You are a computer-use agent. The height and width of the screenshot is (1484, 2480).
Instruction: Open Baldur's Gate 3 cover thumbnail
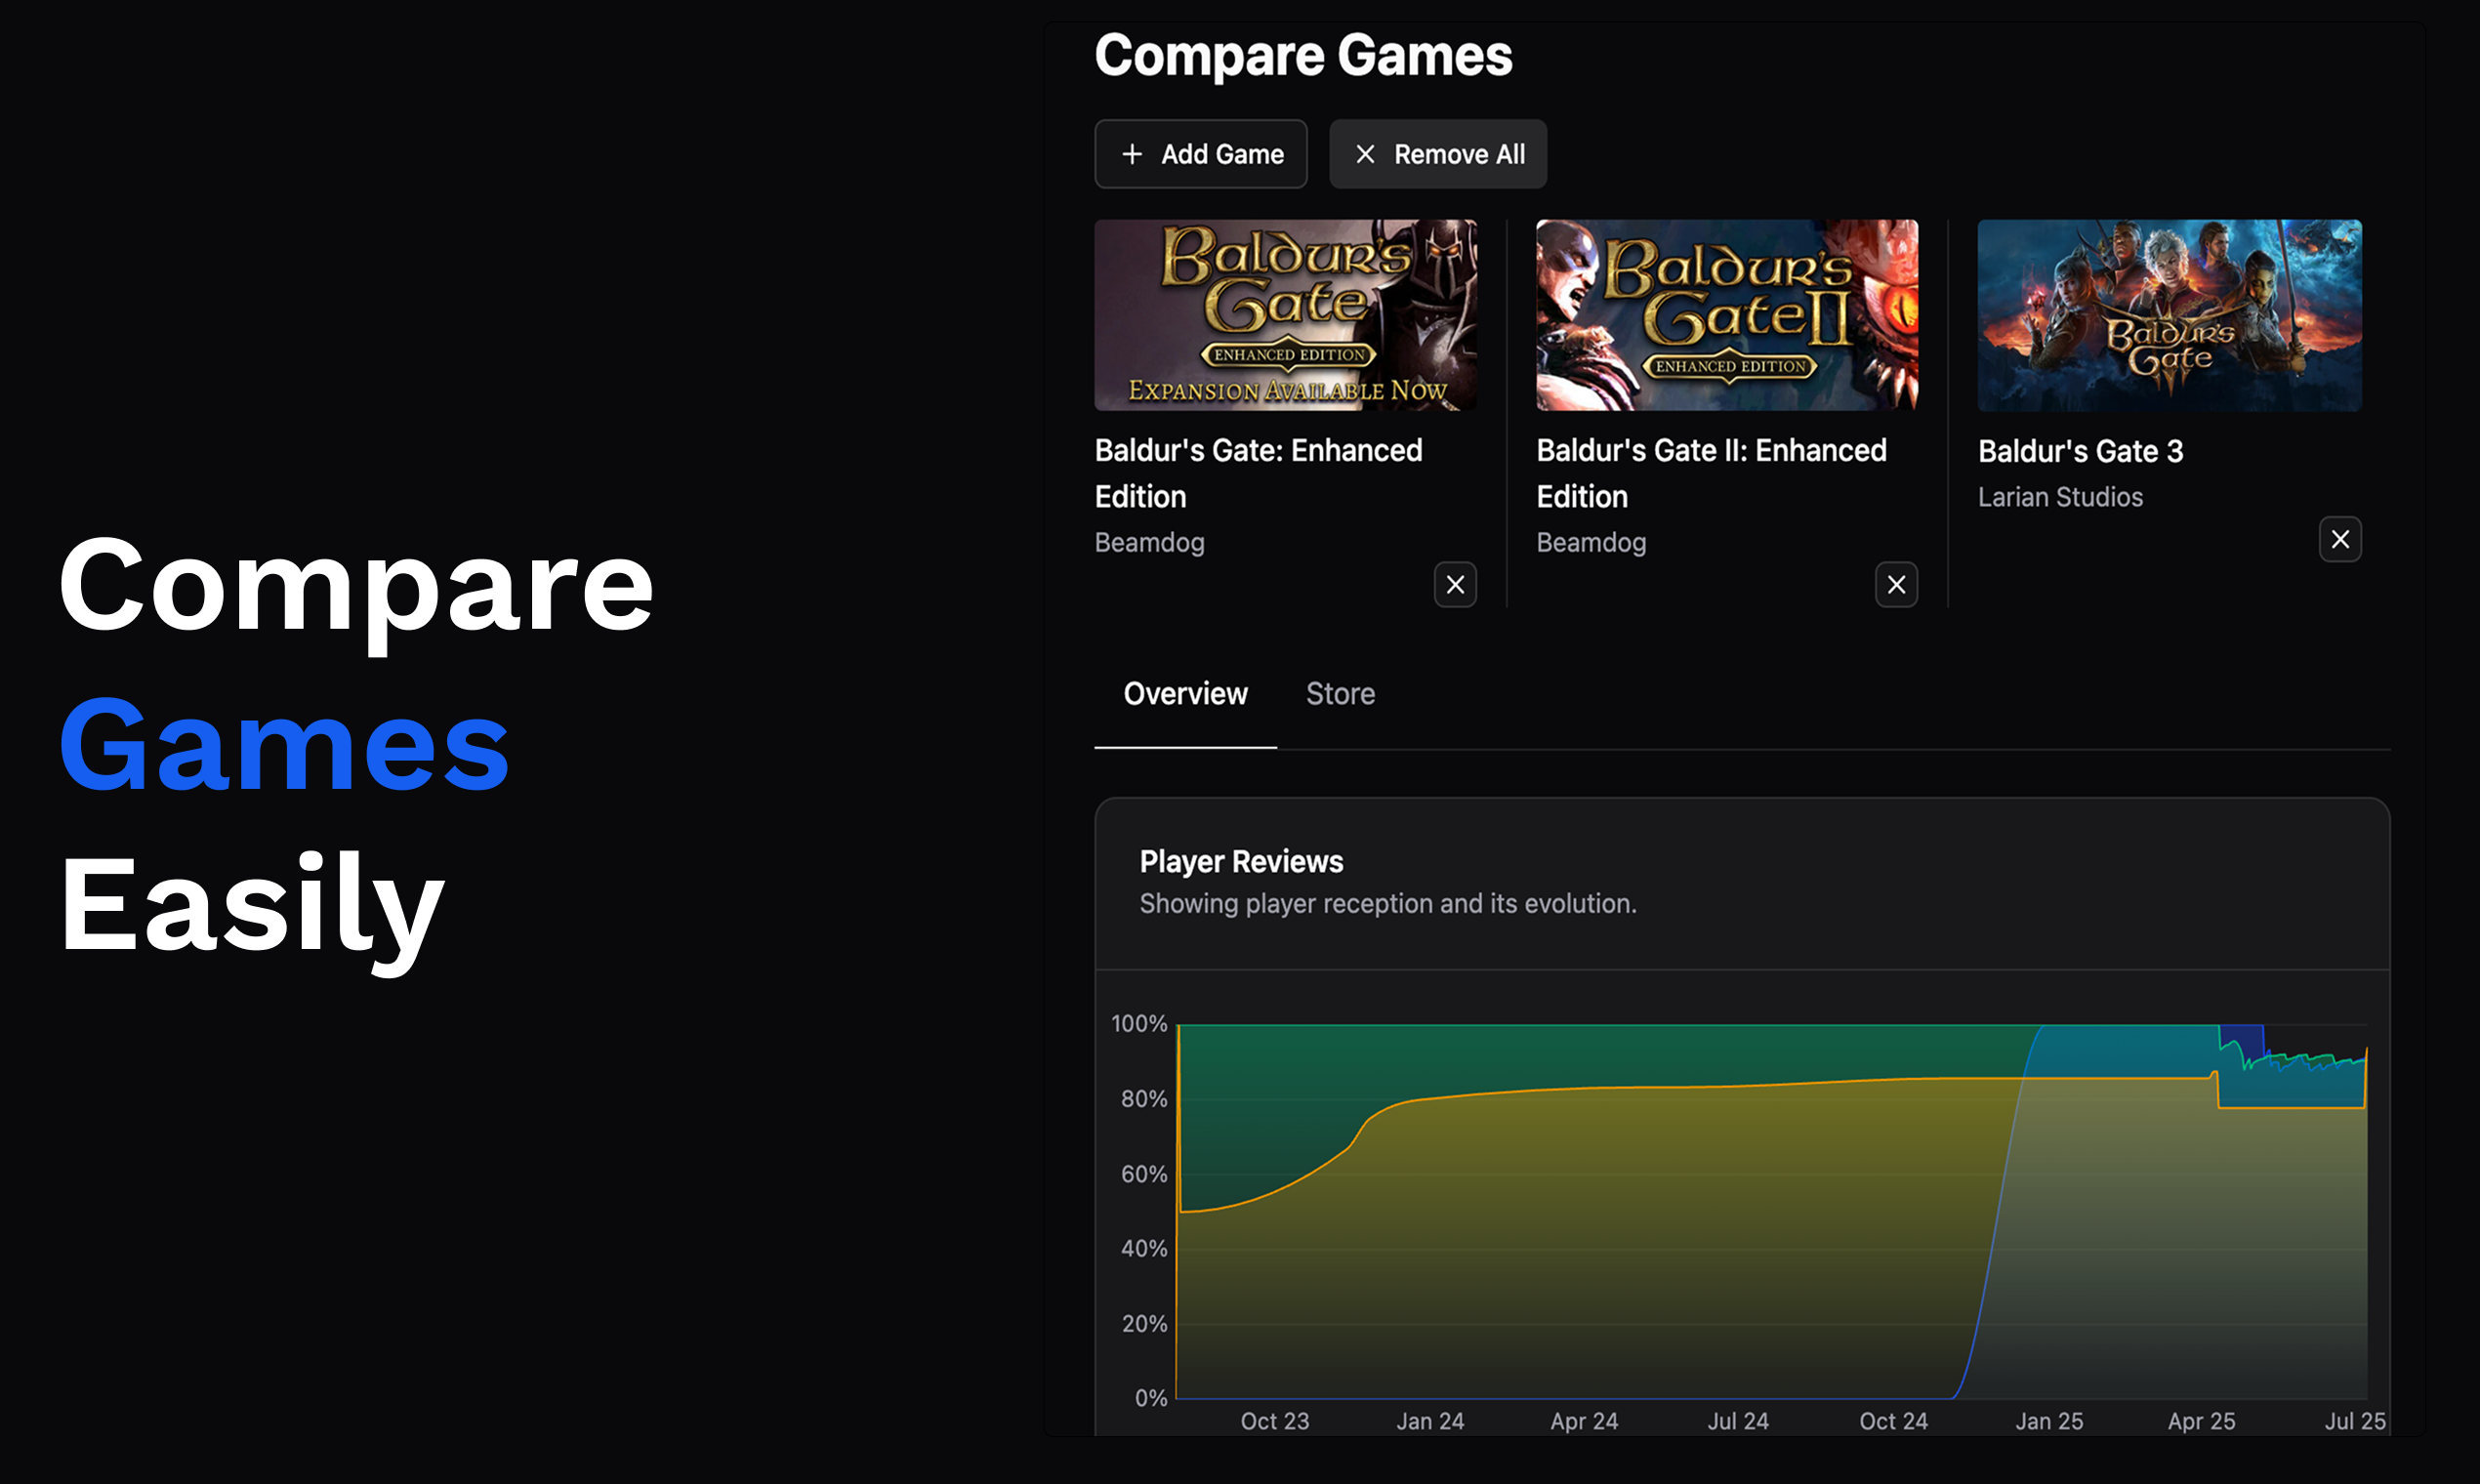tap(2169, 315)
